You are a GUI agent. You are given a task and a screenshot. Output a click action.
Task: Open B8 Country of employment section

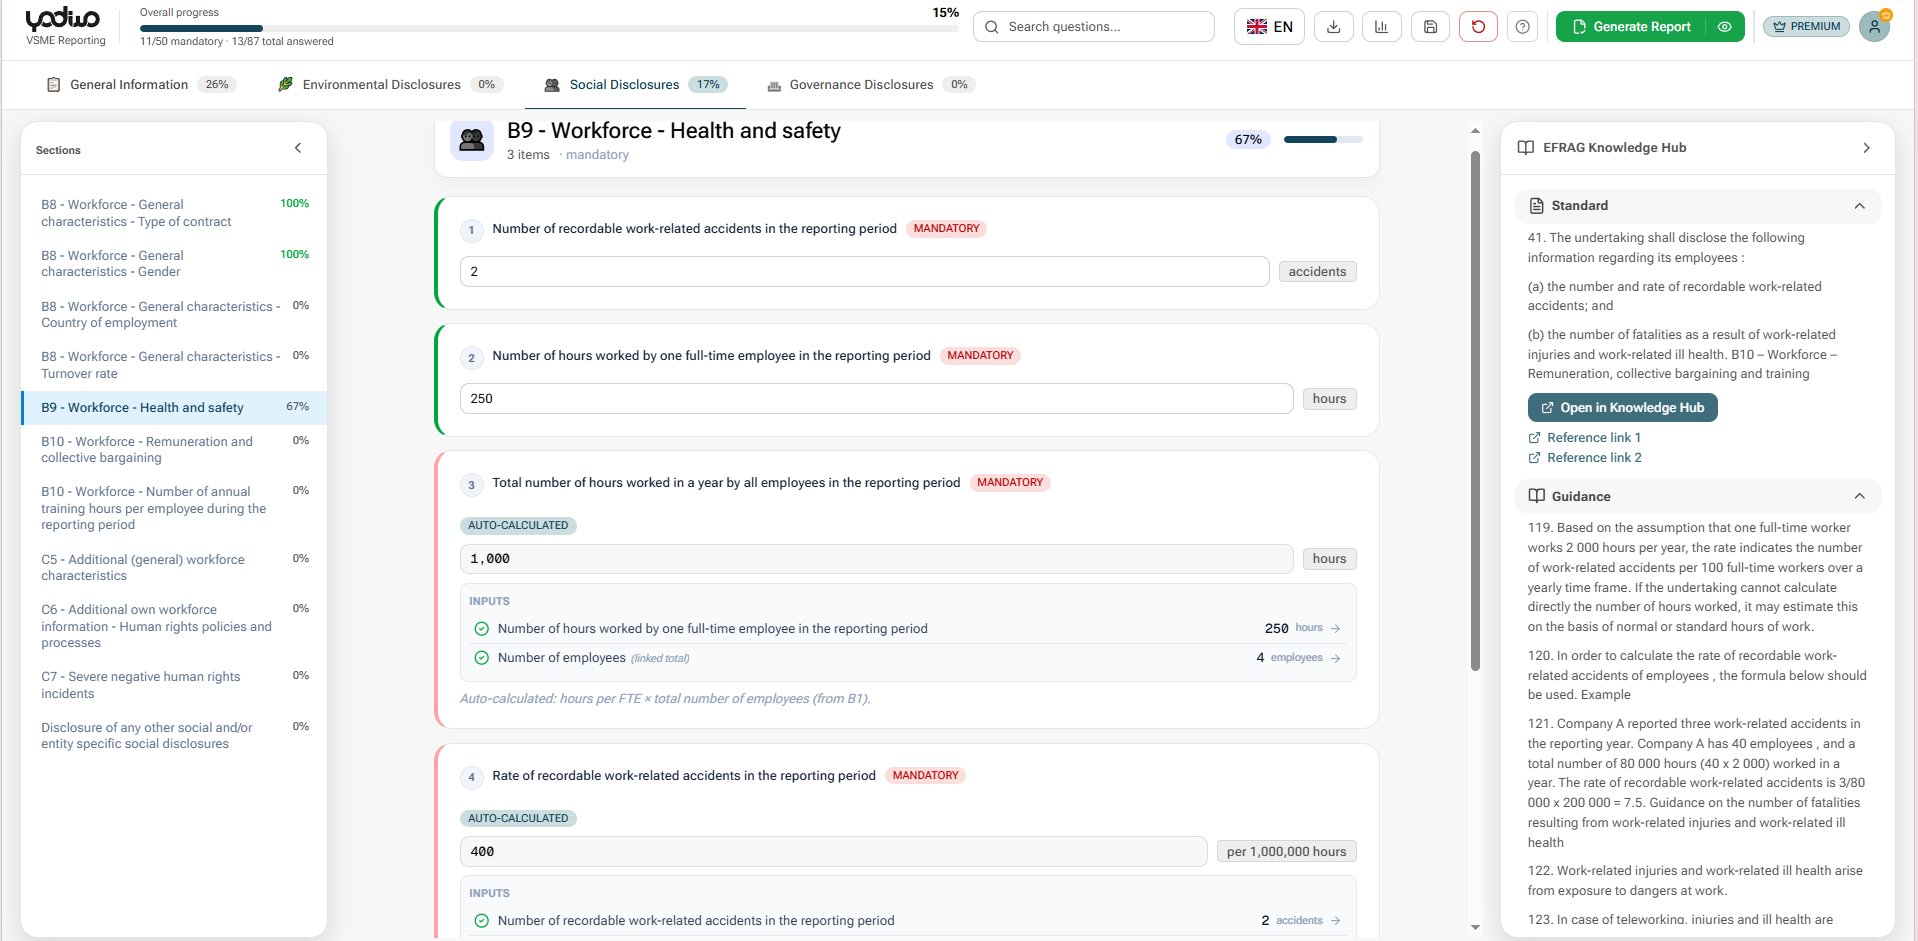[x=174, y=315]
